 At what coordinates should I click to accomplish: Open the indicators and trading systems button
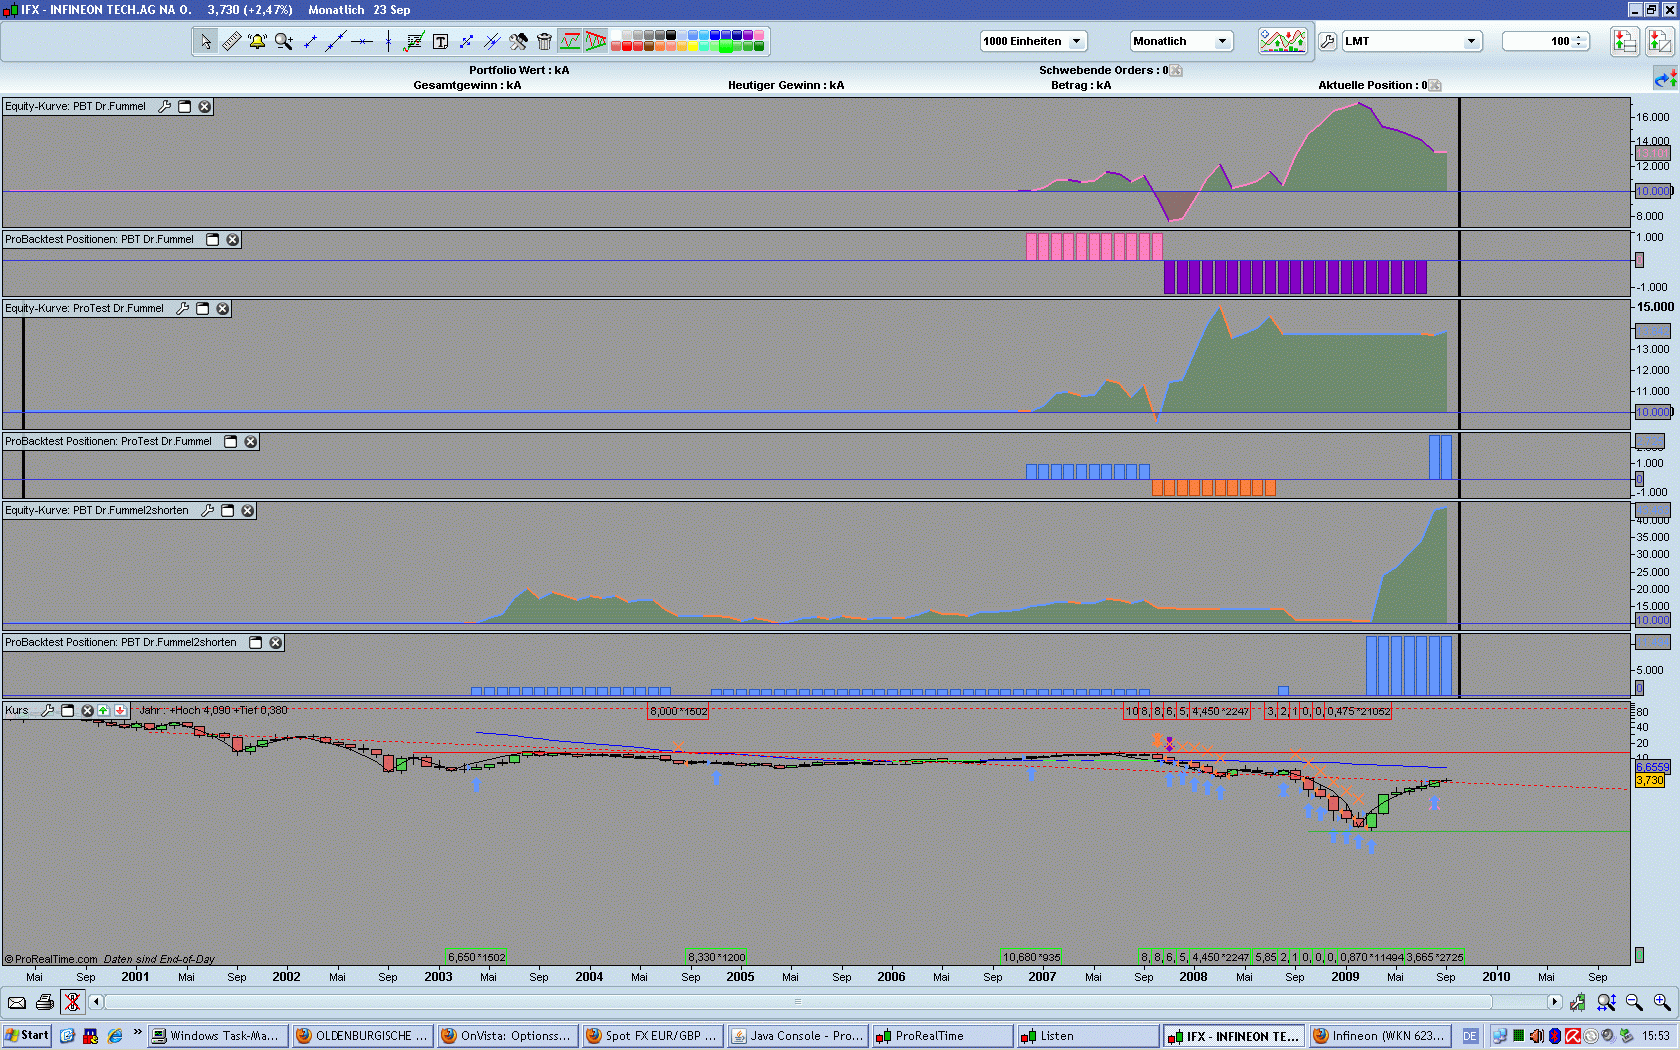[1283, 41]
